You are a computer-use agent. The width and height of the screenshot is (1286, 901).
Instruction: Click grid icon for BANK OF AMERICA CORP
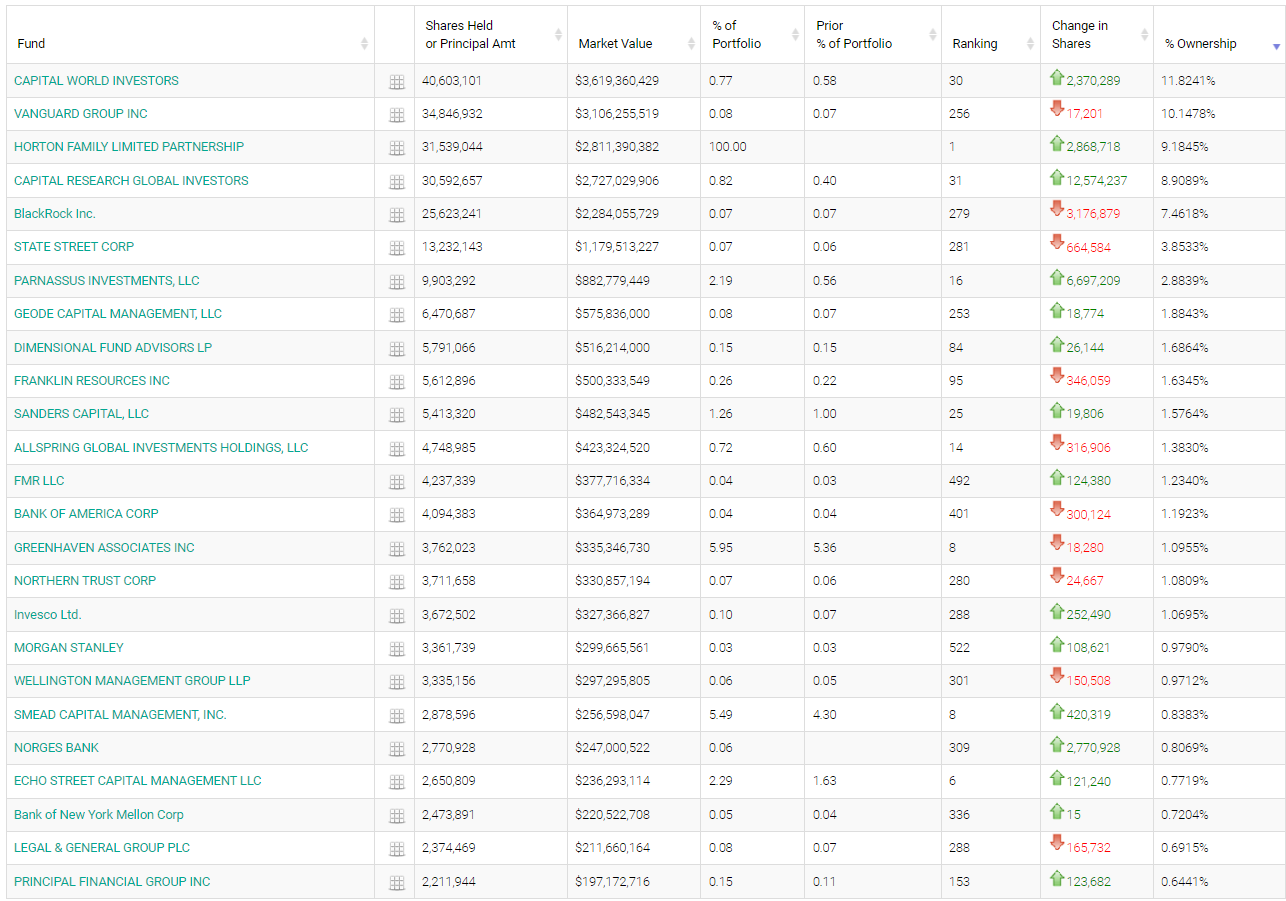(x=396, y=515)
